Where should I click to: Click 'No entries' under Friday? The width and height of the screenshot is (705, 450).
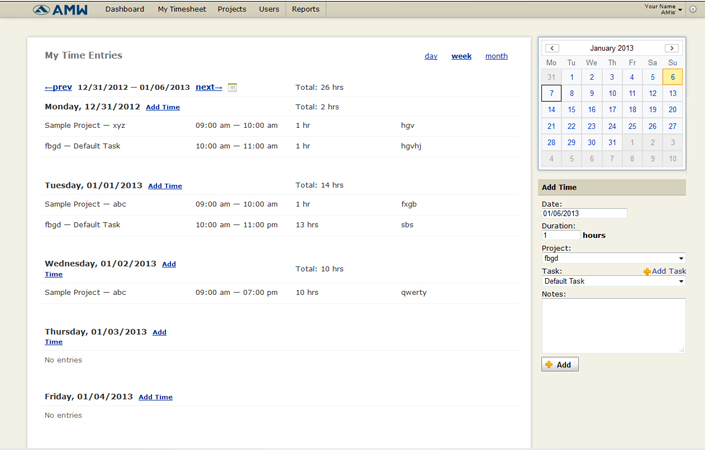click(x=63, y=415)
